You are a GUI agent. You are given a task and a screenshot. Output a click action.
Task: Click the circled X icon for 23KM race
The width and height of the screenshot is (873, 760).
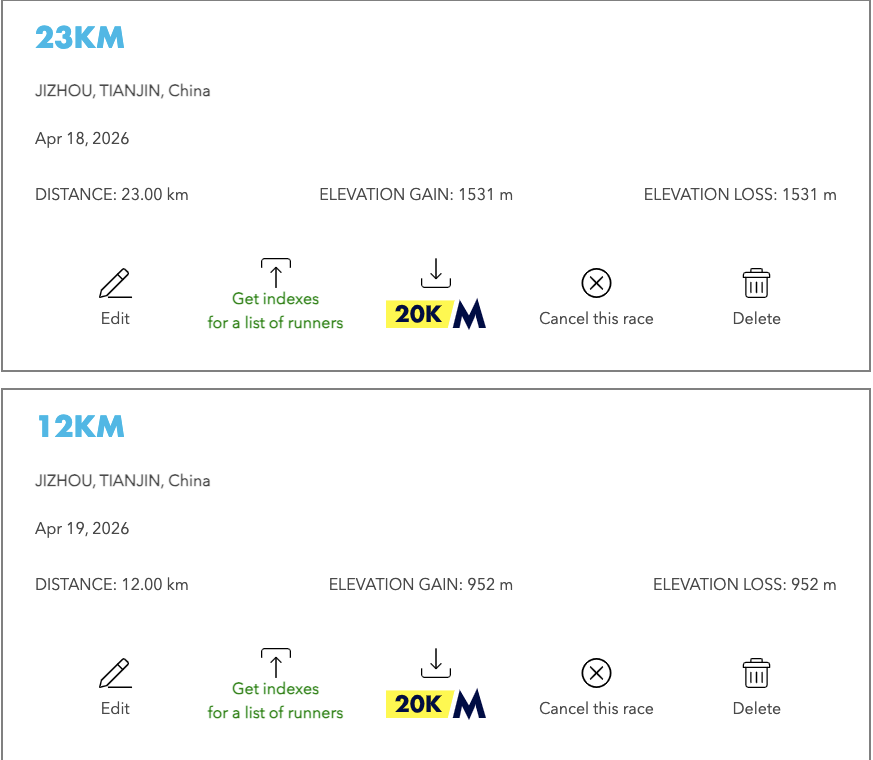(x=596, y=284)
